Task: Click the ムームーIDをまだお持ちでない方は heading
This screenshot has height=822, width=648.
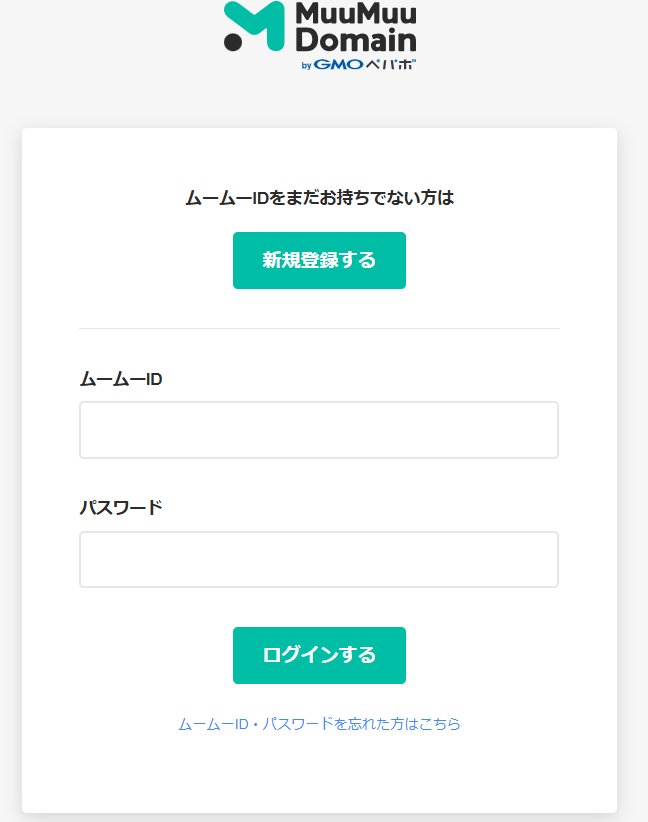Action: point(319,198)
